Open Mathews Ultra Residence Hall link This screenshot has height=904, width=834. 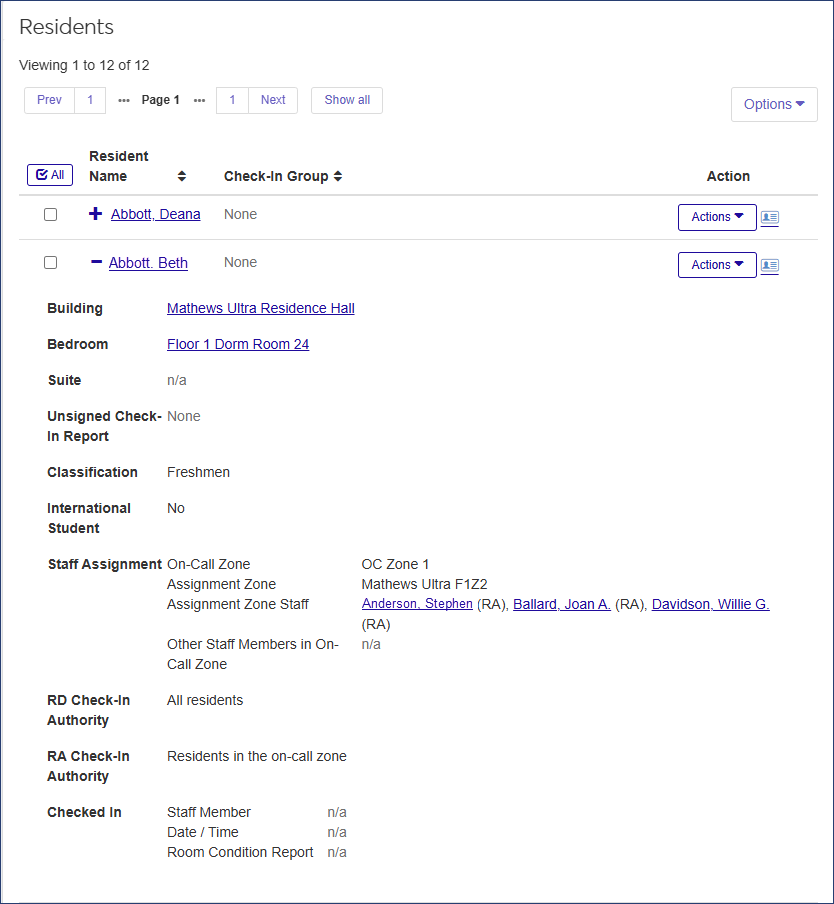pyautogui.click(x=261, y=308)
